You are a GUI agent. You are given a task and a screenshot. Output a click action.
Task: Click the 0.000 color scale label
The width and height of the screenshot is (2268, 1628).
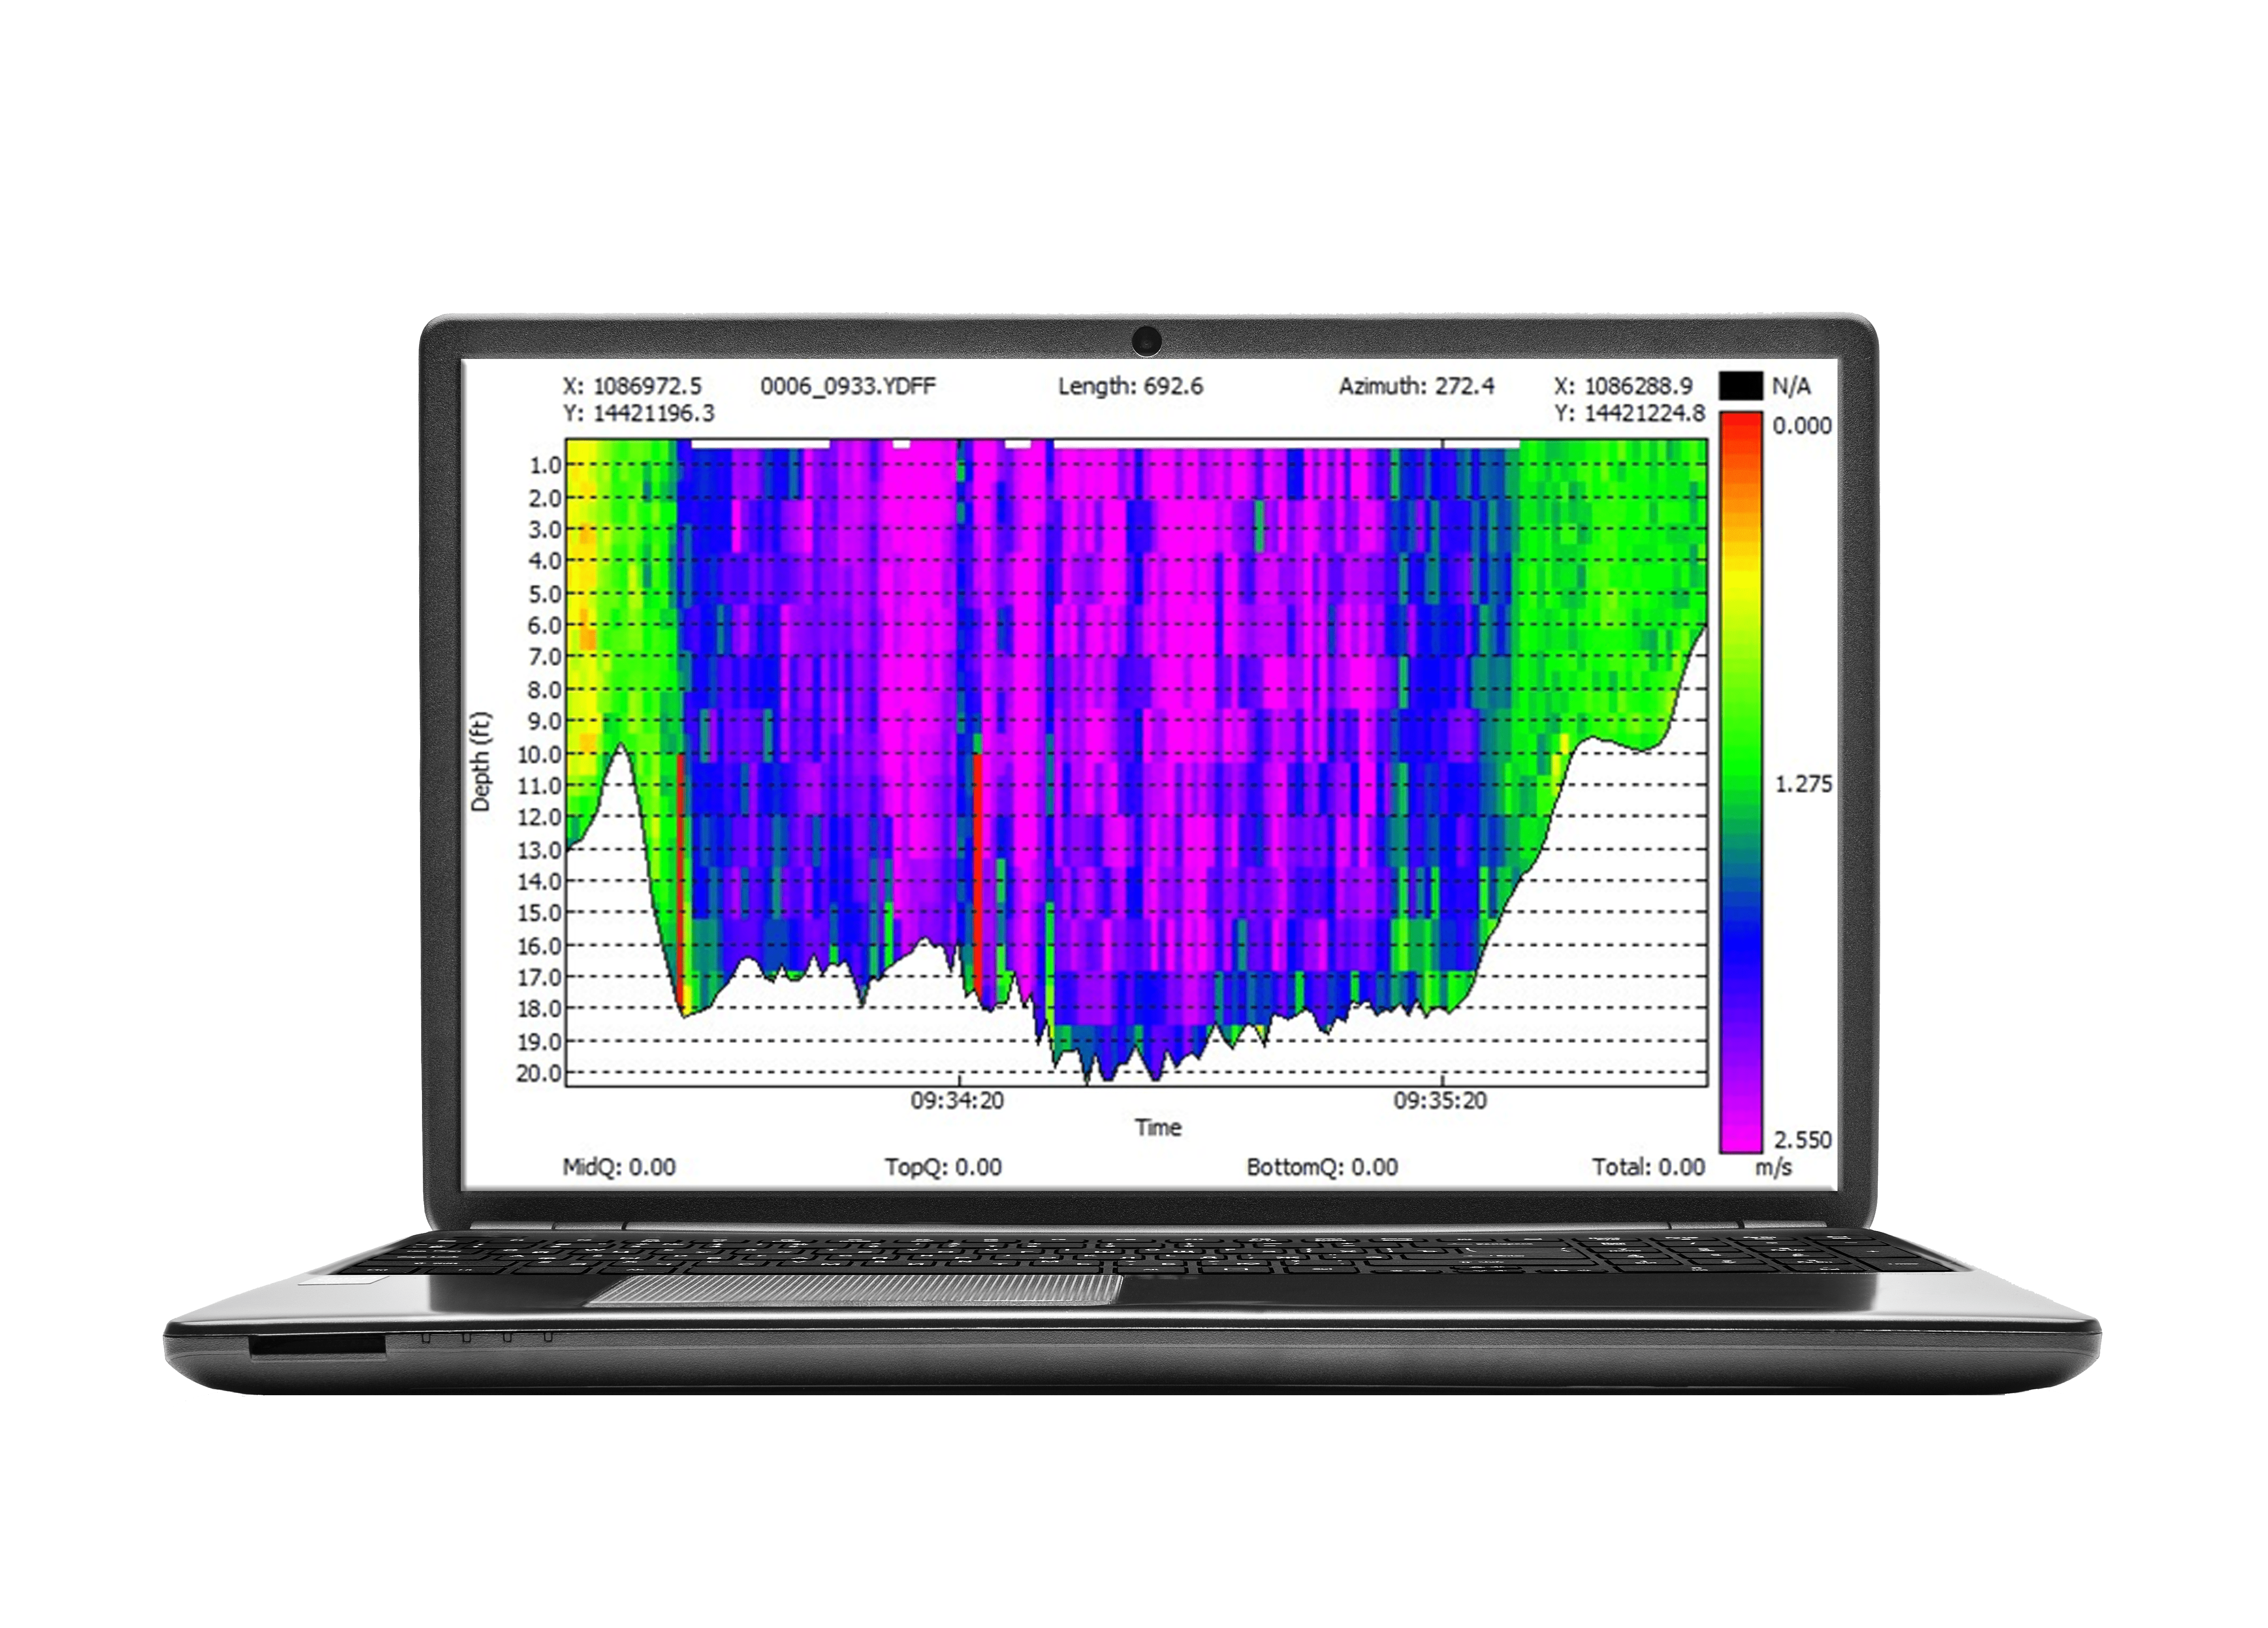pyautogui.click(x=1802, y=426)
